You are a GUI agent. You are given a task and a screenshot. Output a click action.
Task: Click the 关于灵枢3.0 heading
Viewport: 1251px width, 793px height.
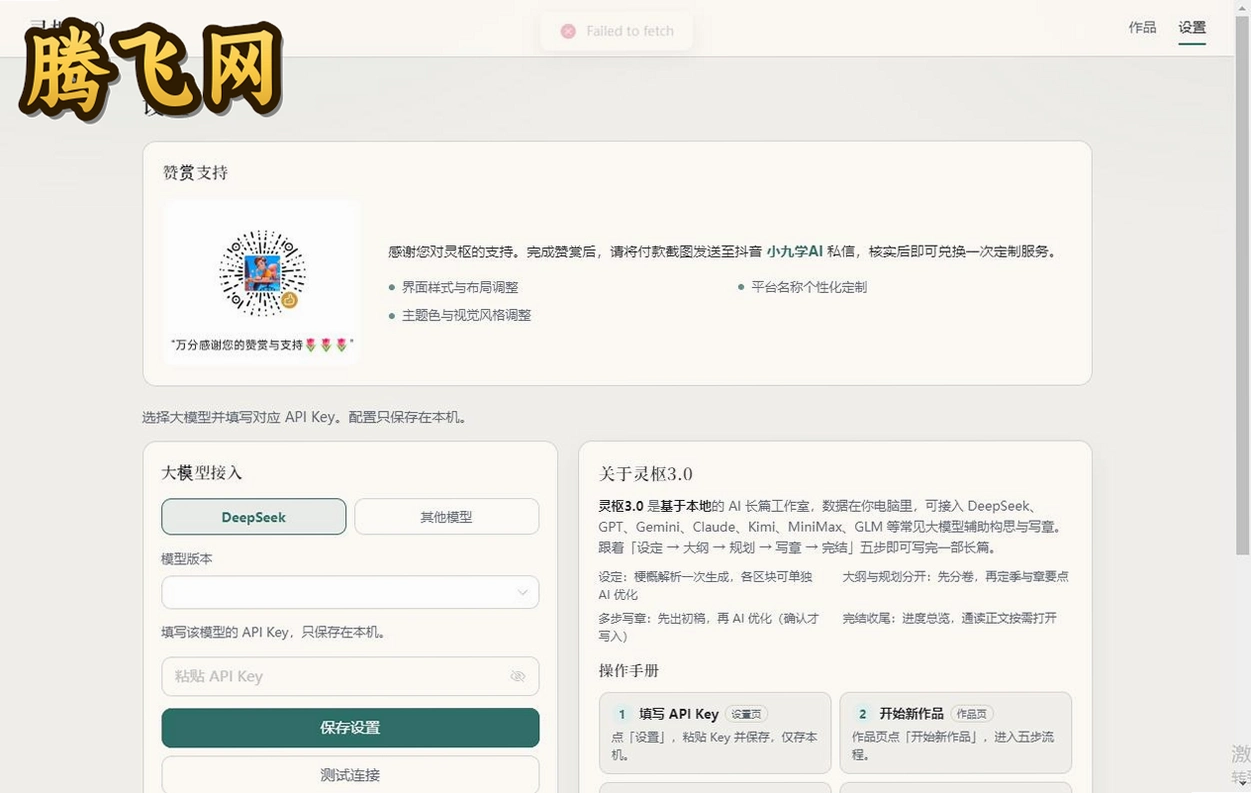point(646,474)
